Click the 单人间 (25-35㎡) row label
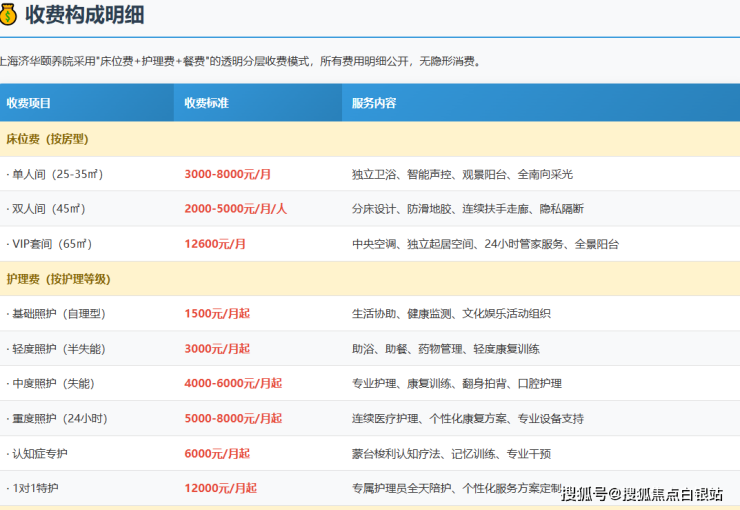Viewport: 740px width, 510px height. [x=55, y=174]
